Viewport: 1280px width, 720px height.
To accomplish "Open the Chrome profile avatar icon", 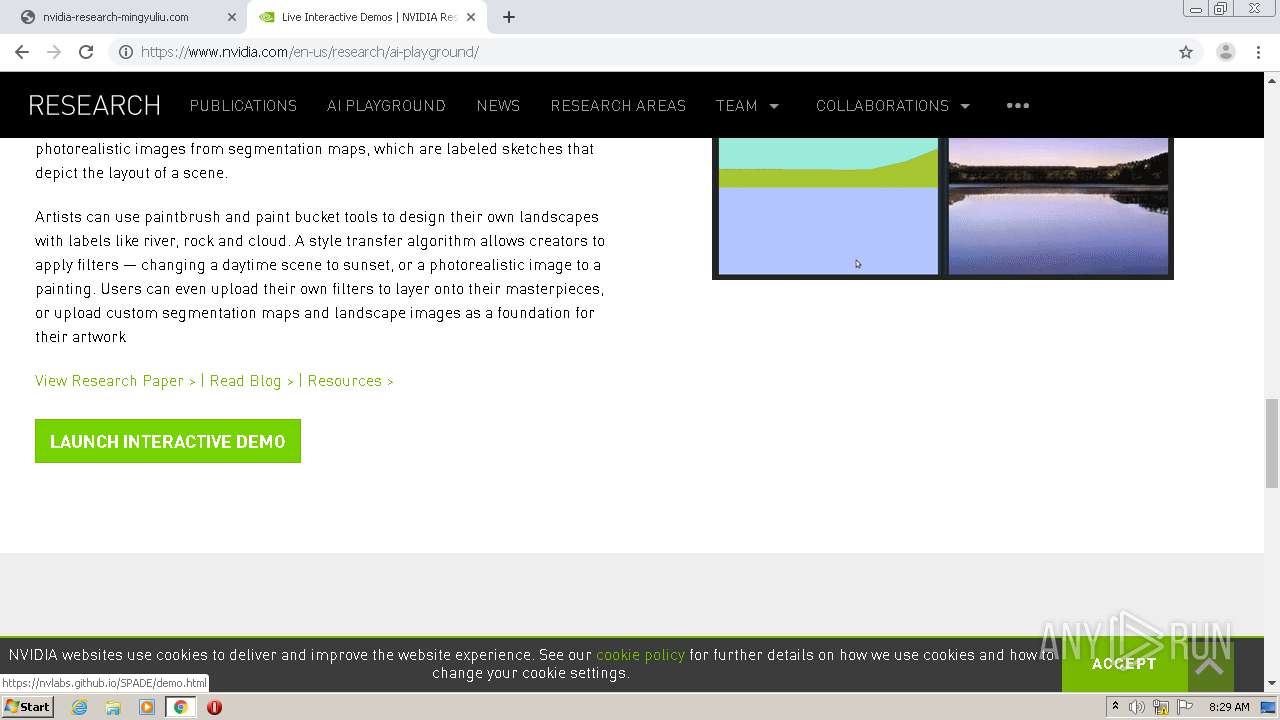I will pyautogui.click(x=1225, y=52).
